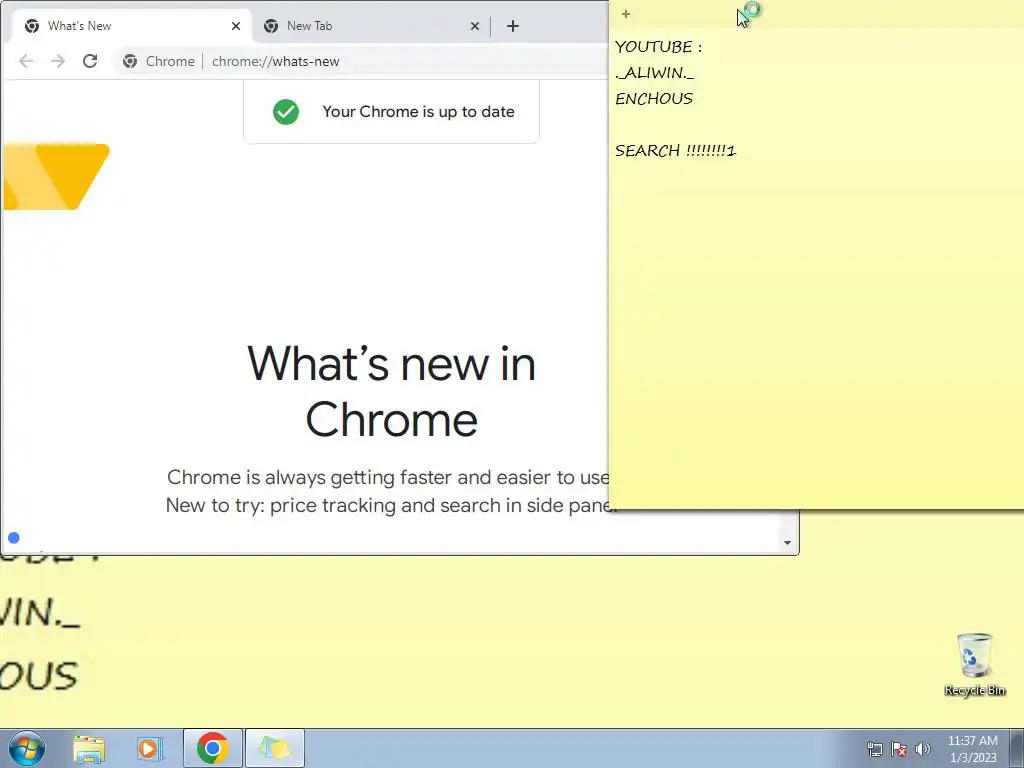Screen dimensions: 1024x768
Task: Click the 'YOUTUBE :' line in sticky note
Action: [x=658, y=47]
